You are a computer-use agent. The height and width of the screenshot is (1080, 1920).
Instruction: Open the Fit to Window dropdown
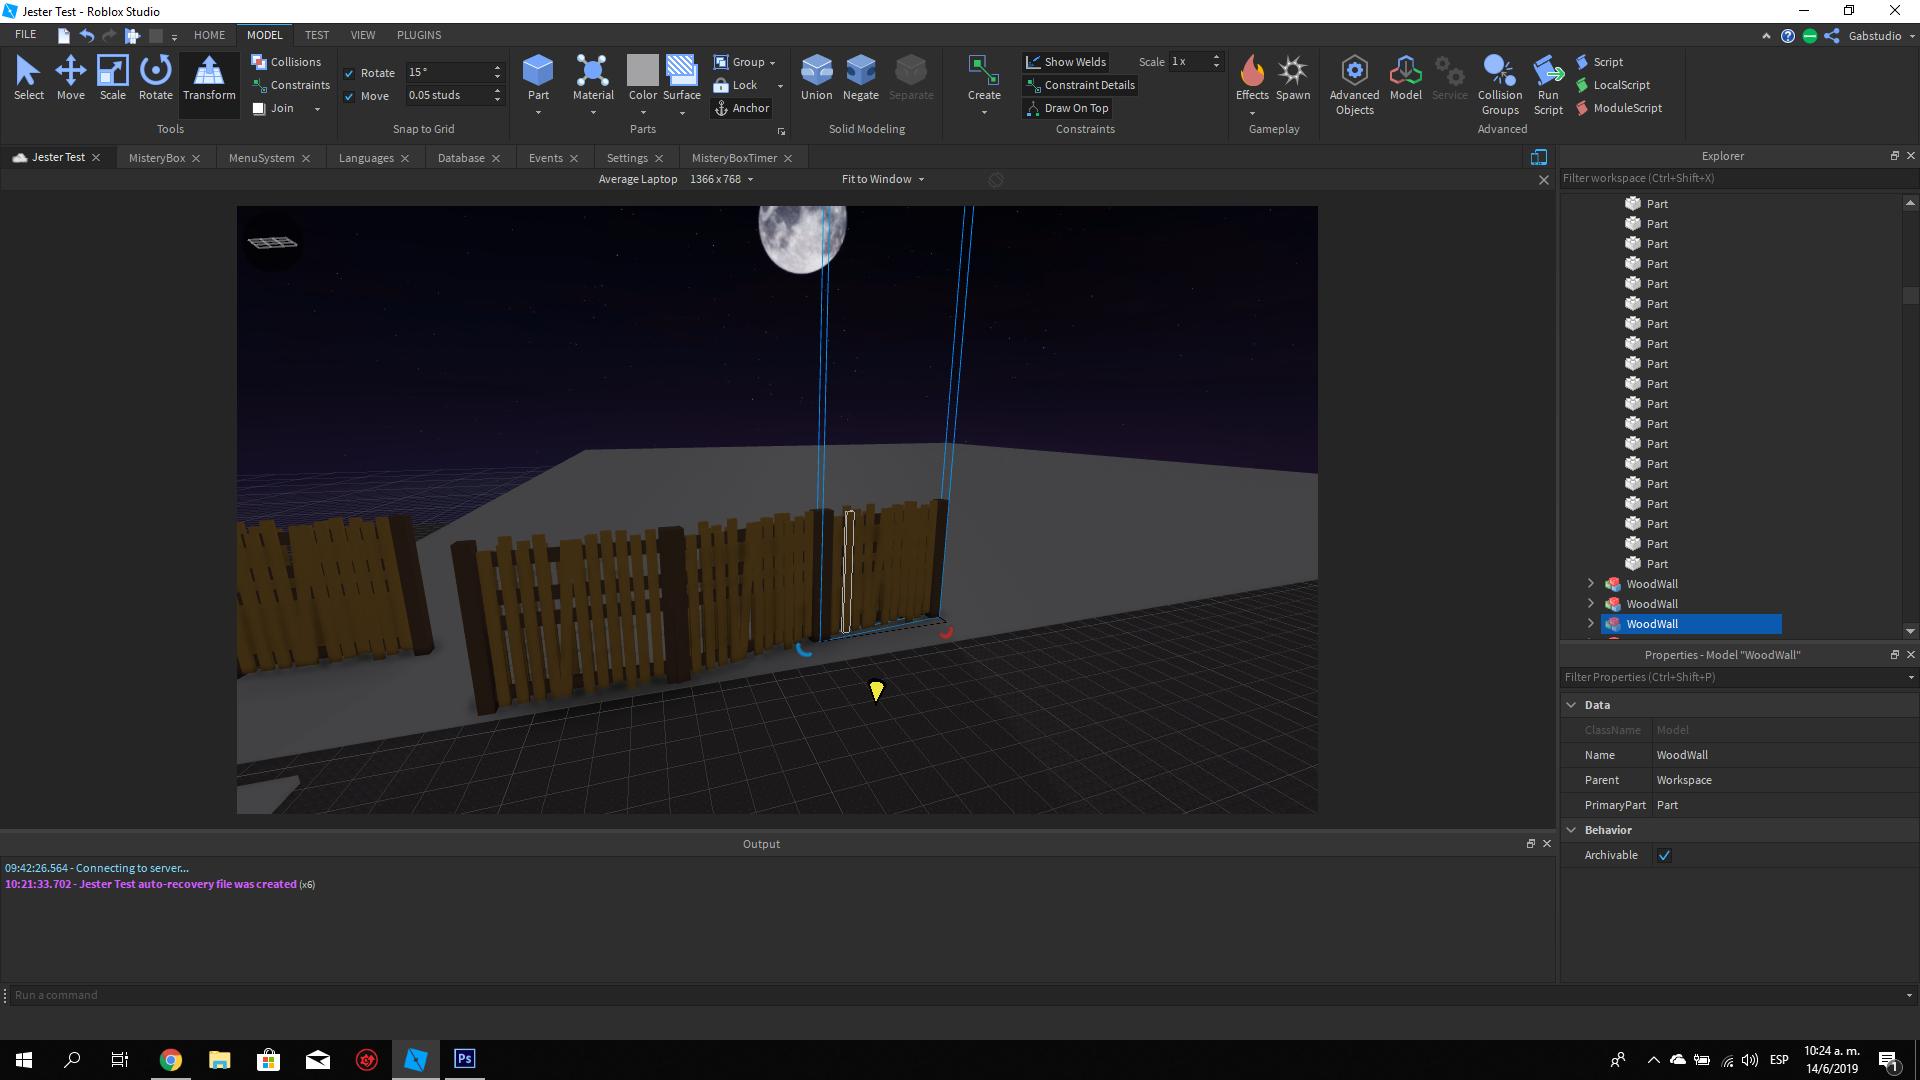tap(883, 179)
